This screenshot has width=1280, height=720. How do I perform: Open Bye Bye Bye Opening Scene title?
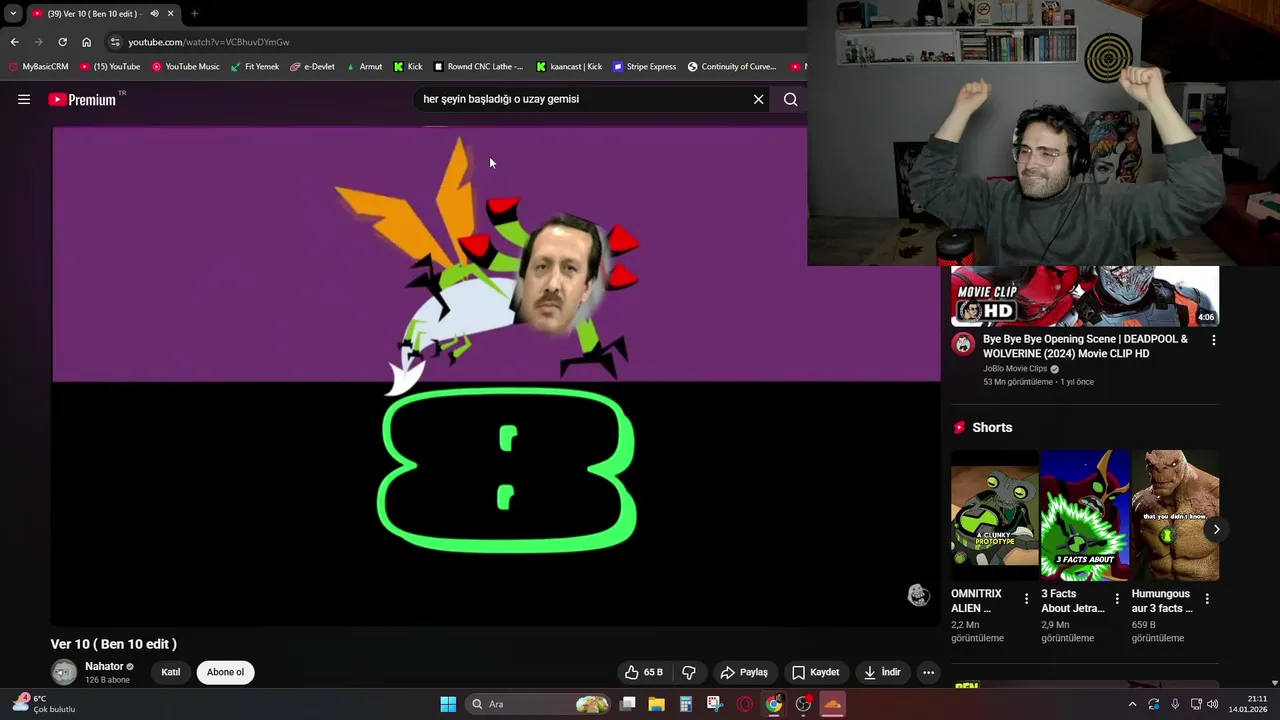click(x=1085, y=346)
